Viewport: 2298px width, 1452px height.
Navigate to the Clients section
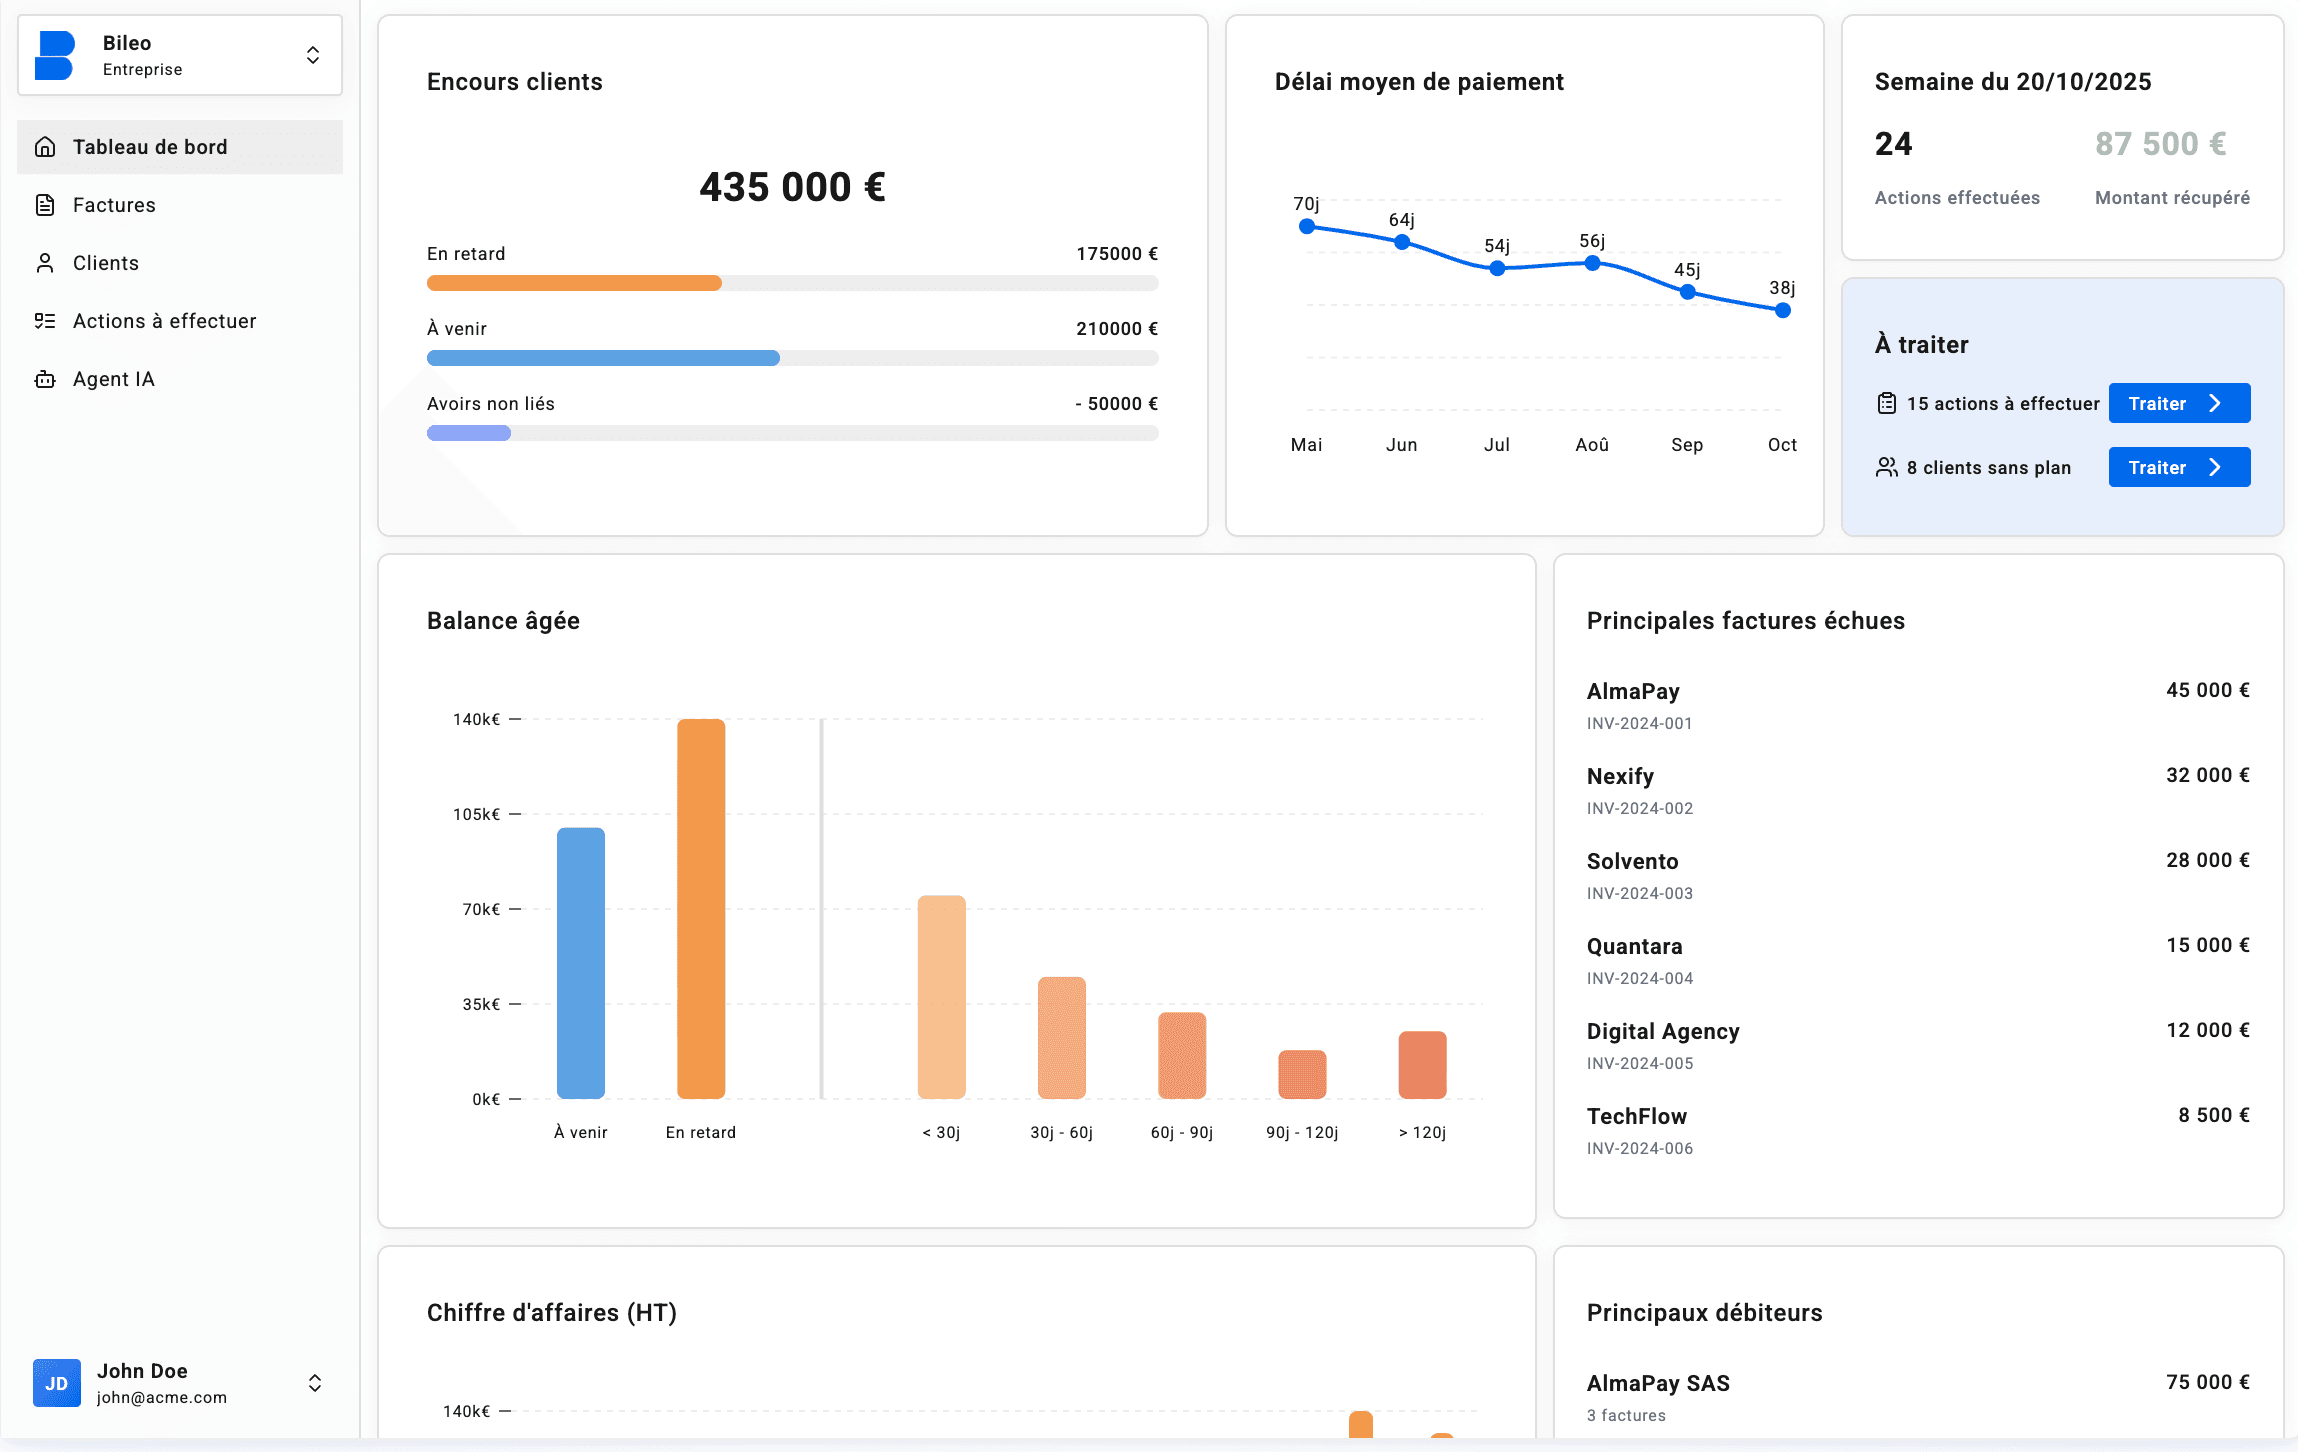(105, 262)
